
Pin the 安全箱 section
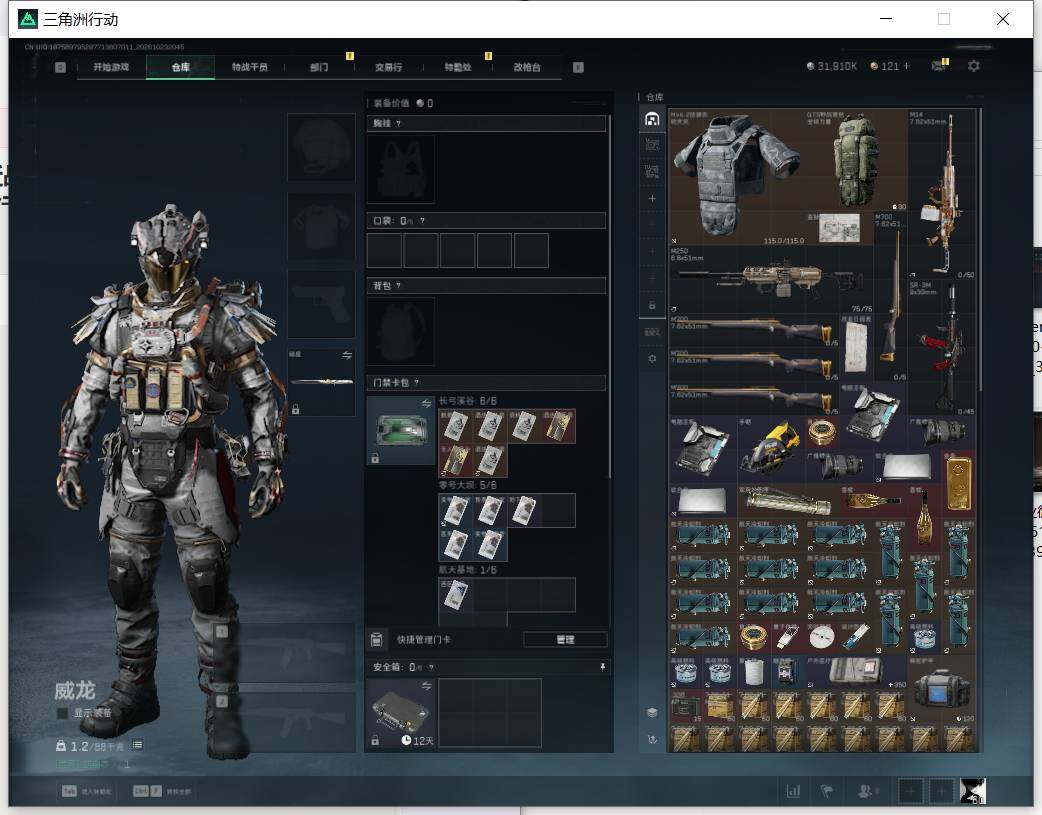602,667
